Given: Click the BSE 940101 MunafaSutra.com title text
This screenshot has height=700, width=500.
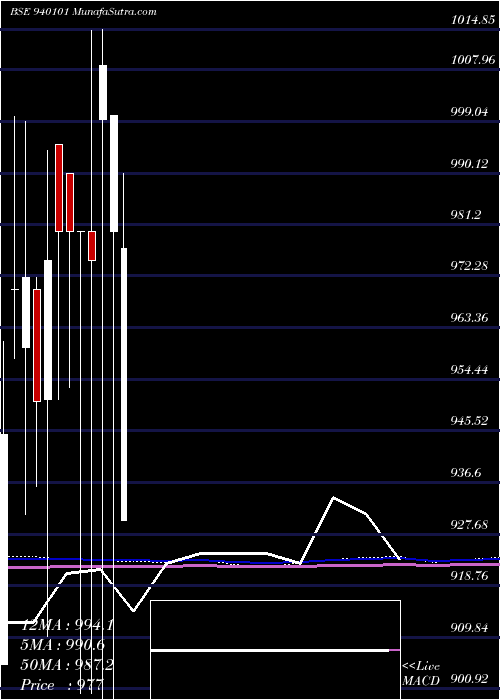Looking at the screenshot, I should [83, 12].
